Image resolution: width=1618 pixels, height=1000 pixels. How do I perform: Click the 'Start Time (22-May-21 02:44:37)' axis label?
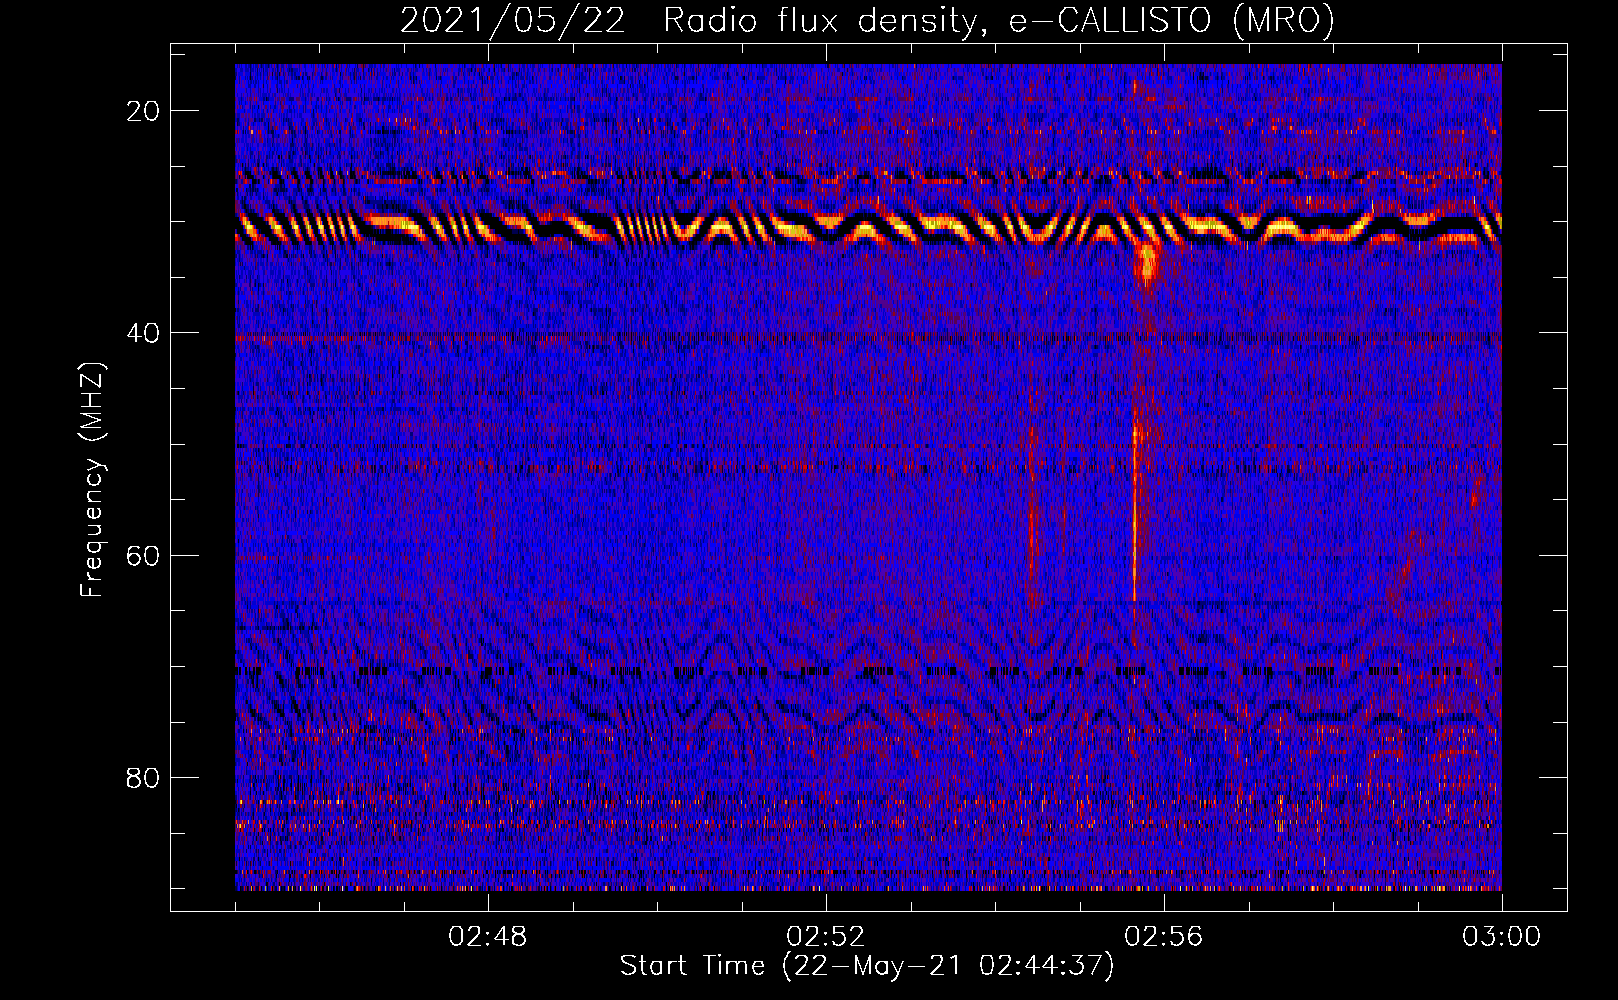(x=867, y=966)
